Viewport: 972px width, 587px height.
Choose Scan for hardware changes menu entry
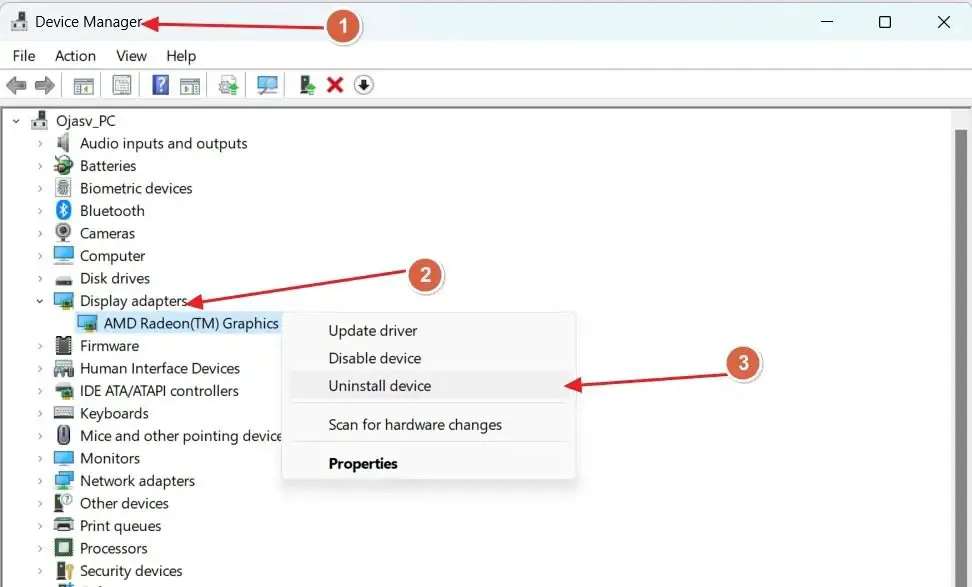click(429, 425)
